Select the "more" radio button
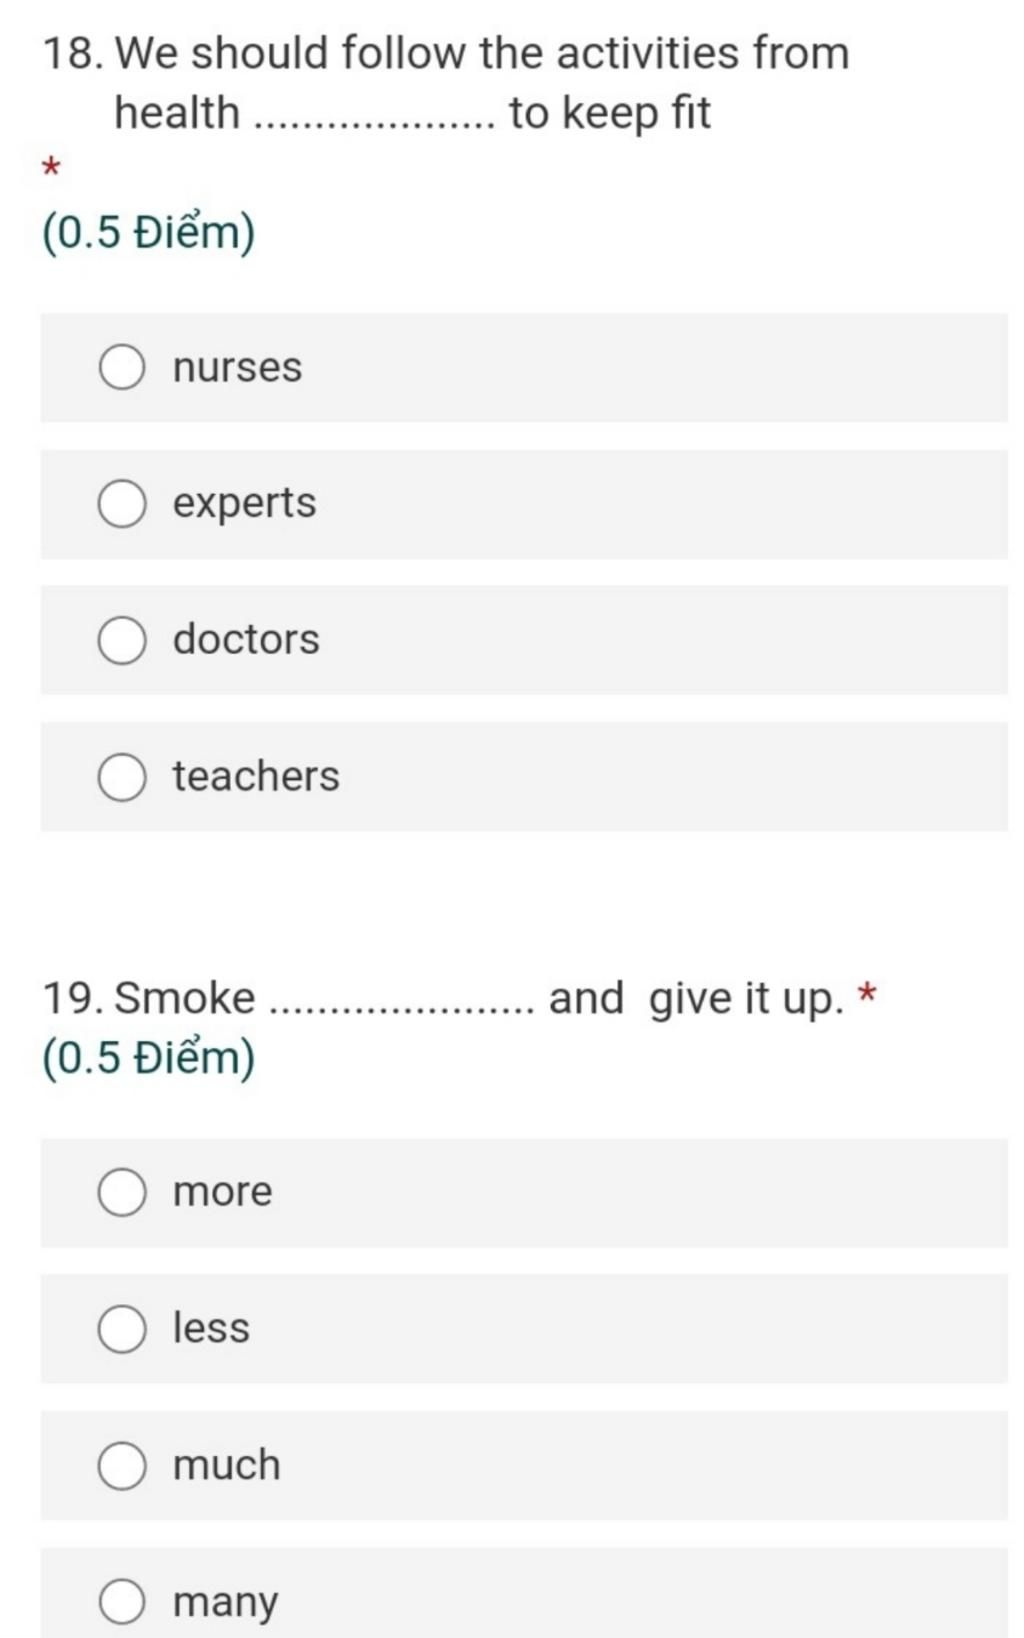This screenshot has width=1024, height=1638. click(122, 1192)
